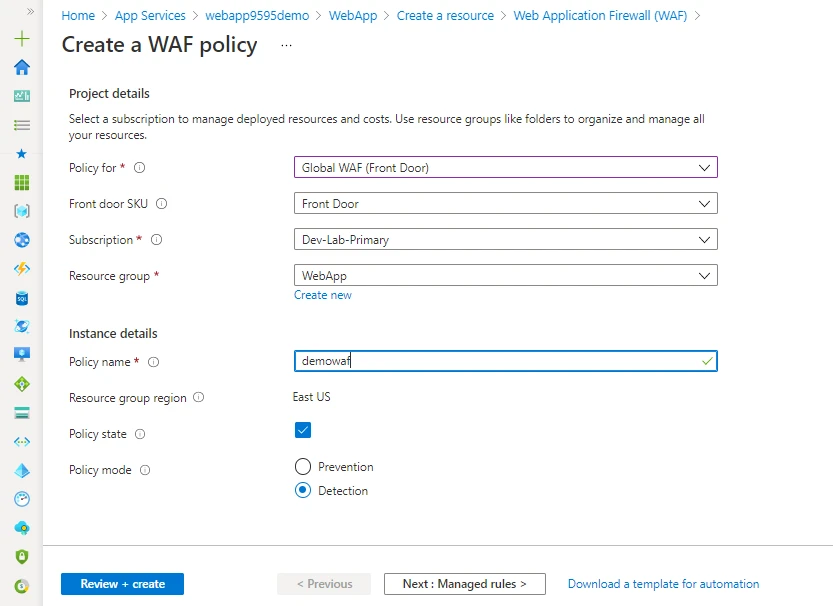The height and width of the screenshot is (606, 833).
Task: Expand the Front door SKU dropdown
Action: pyautogui.click(x=505, y=203)
